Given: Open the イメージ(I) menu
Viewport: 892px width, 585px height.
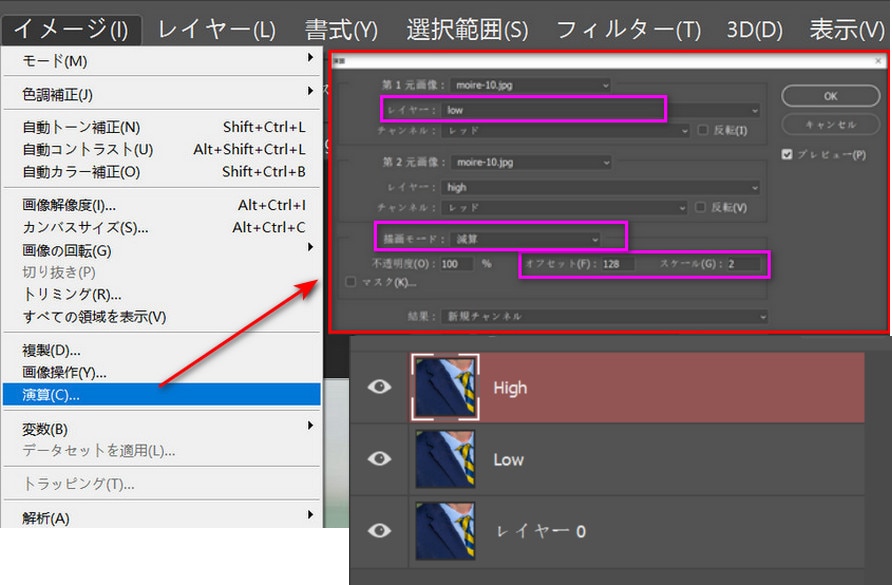Looking at the screenshot, I should [x=71, y=29].
